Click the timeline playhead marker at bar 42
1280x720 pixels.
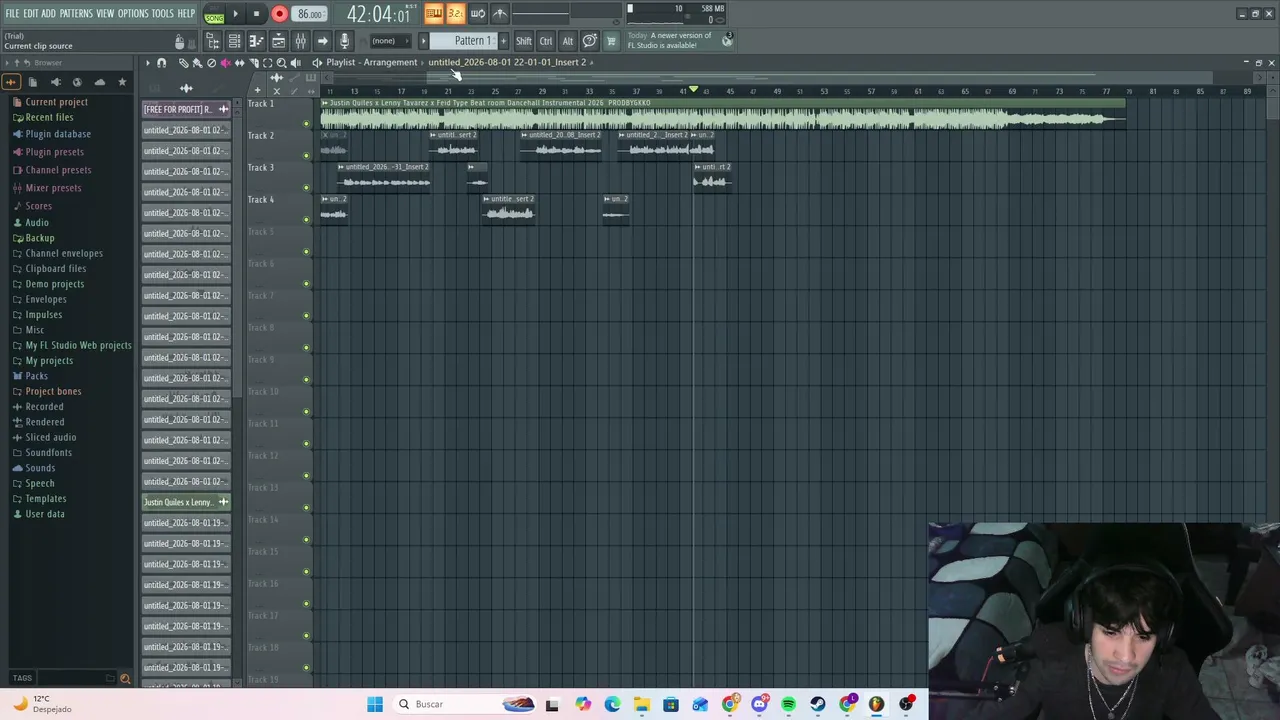(693, 90)
